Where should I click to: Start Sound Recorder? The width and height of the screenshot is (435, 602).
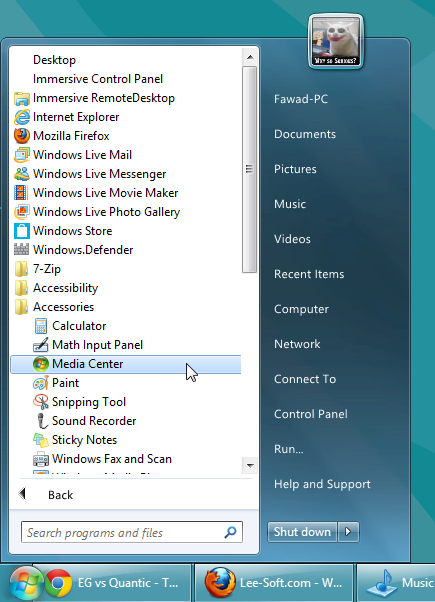click(84, 421)
